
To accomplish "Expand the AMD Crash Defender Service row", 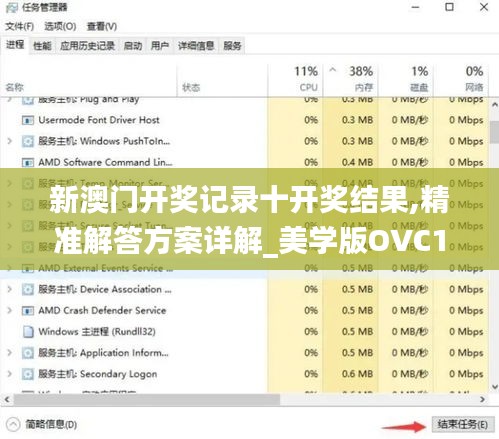I will coord(10,311).
